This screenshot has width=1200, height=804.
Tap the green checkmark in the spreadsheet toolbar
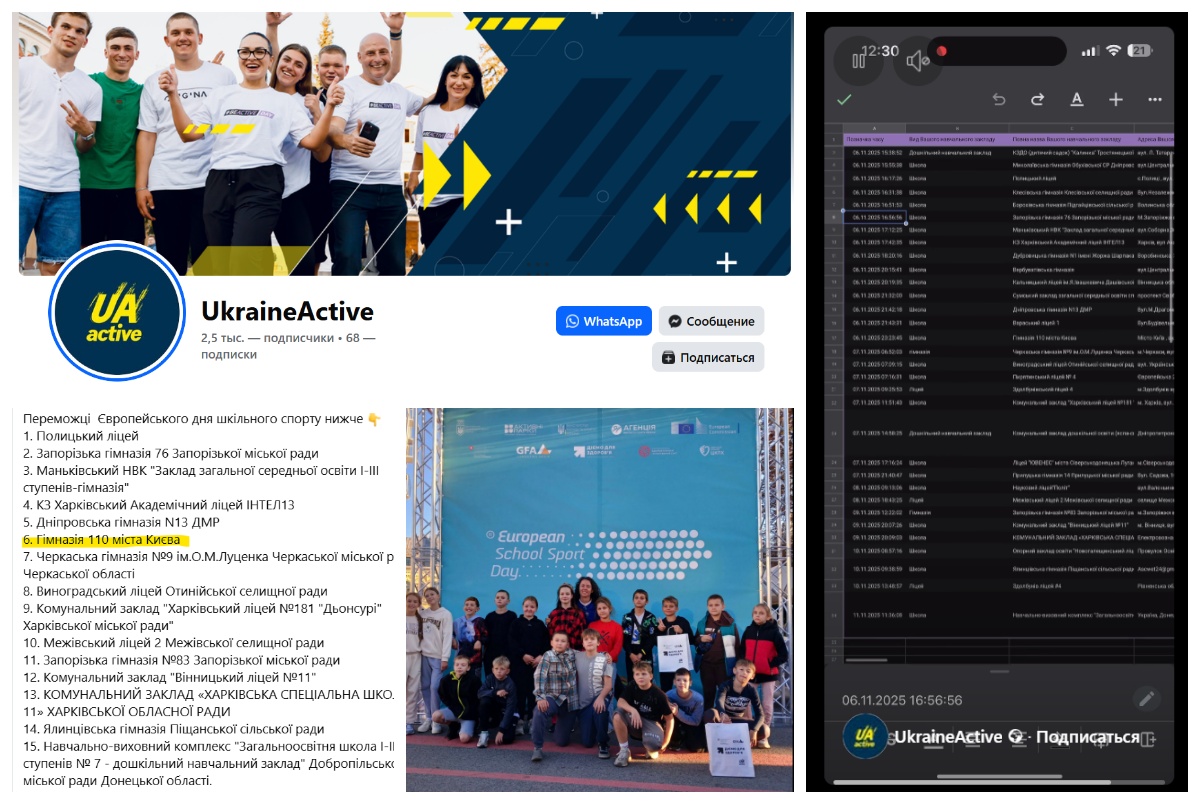(x=845, y=99)
